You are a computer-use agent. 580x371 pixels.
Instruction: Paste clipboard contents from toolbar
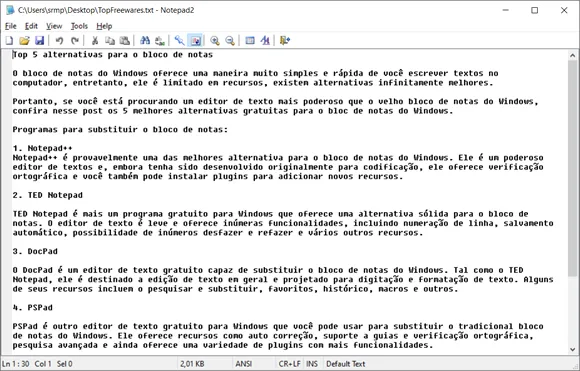[125, 40]
